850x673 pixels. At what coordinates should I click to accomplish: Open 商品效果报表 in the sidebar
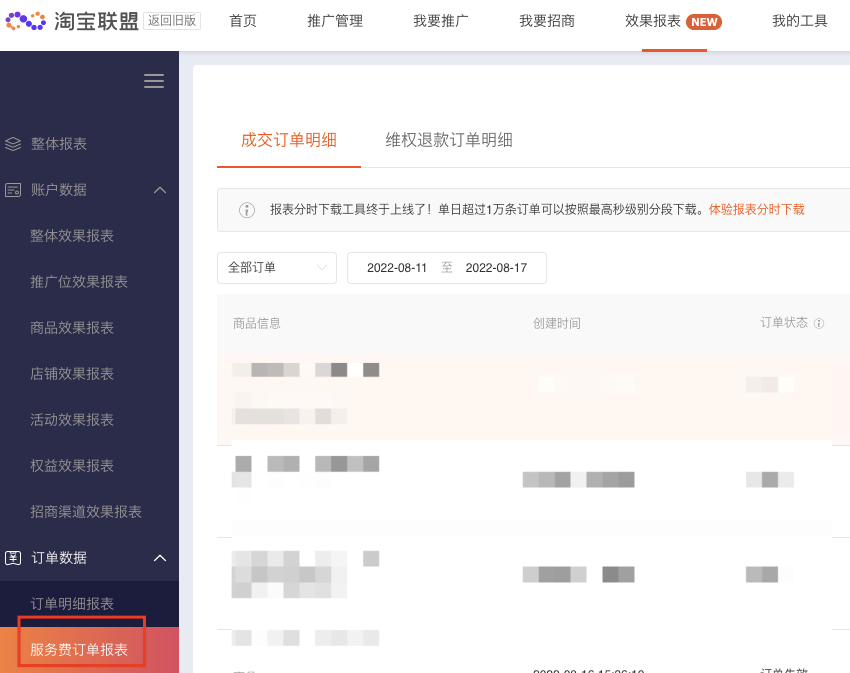click(72, 328)
